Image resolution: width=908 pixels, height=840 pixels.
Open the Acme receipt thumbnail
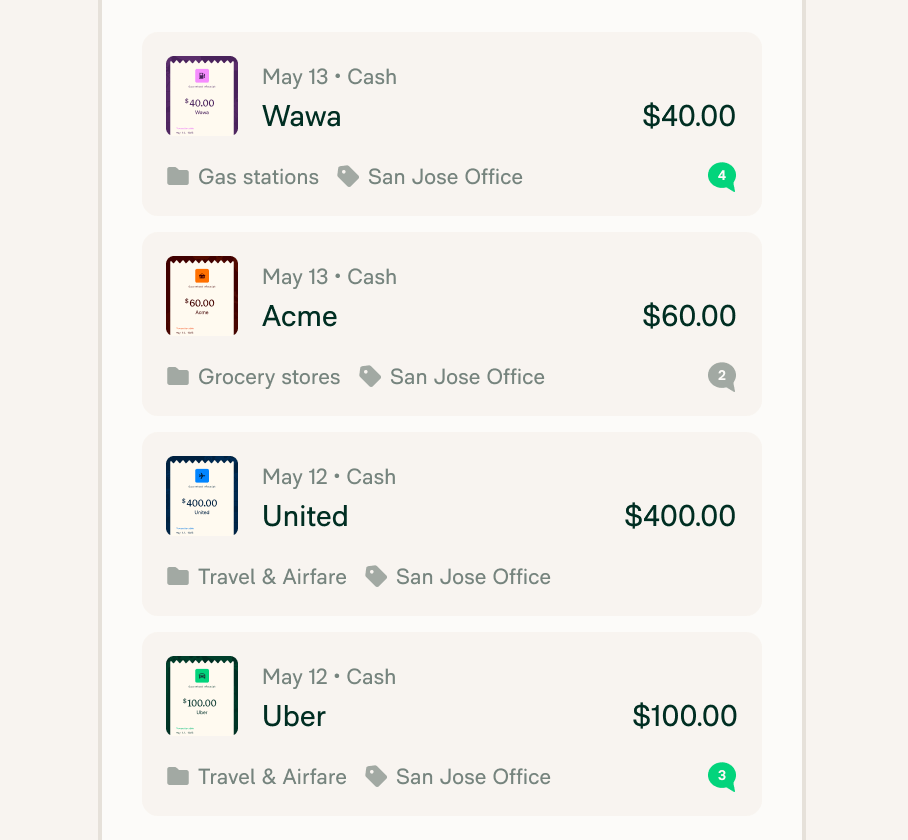click(202, 295)
